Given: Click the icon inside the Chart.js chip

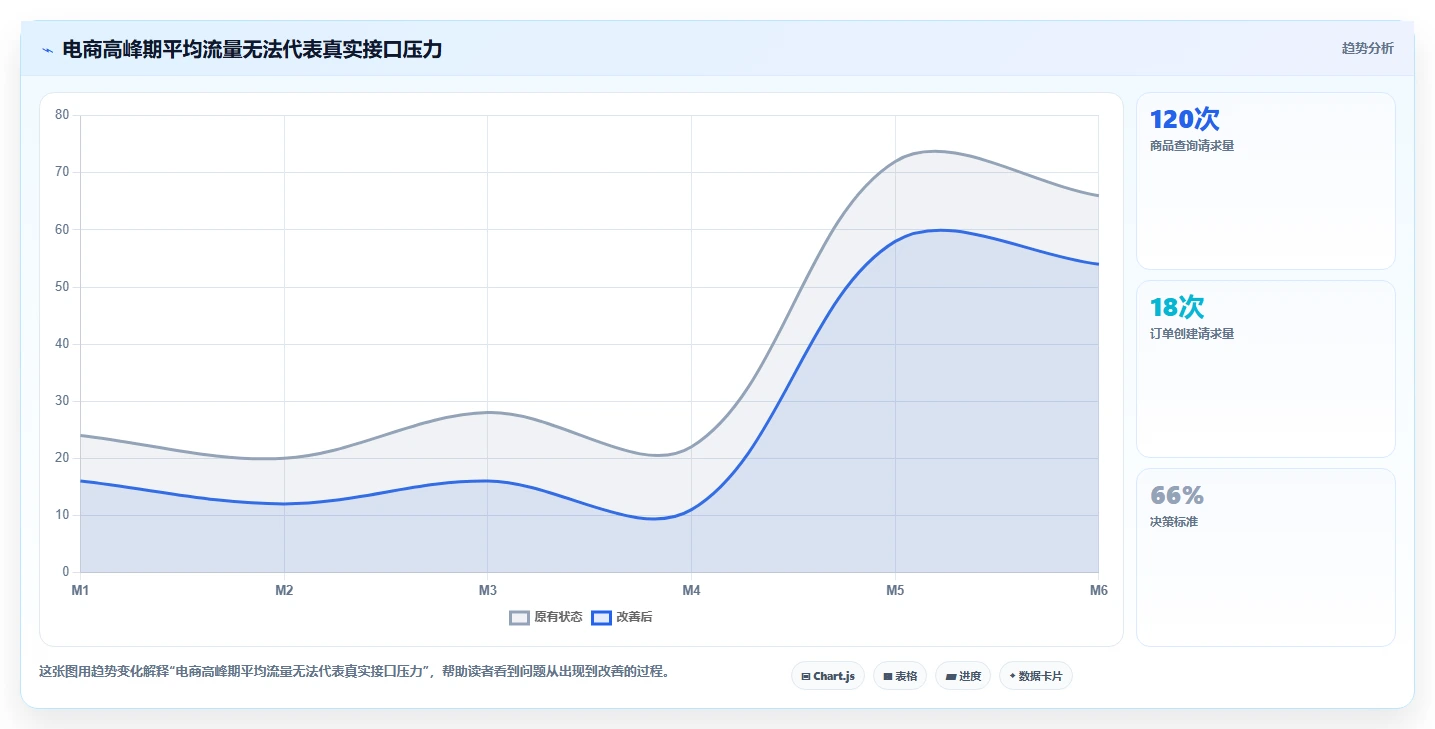Looking at the screenshot, I should tap(806, 677).
